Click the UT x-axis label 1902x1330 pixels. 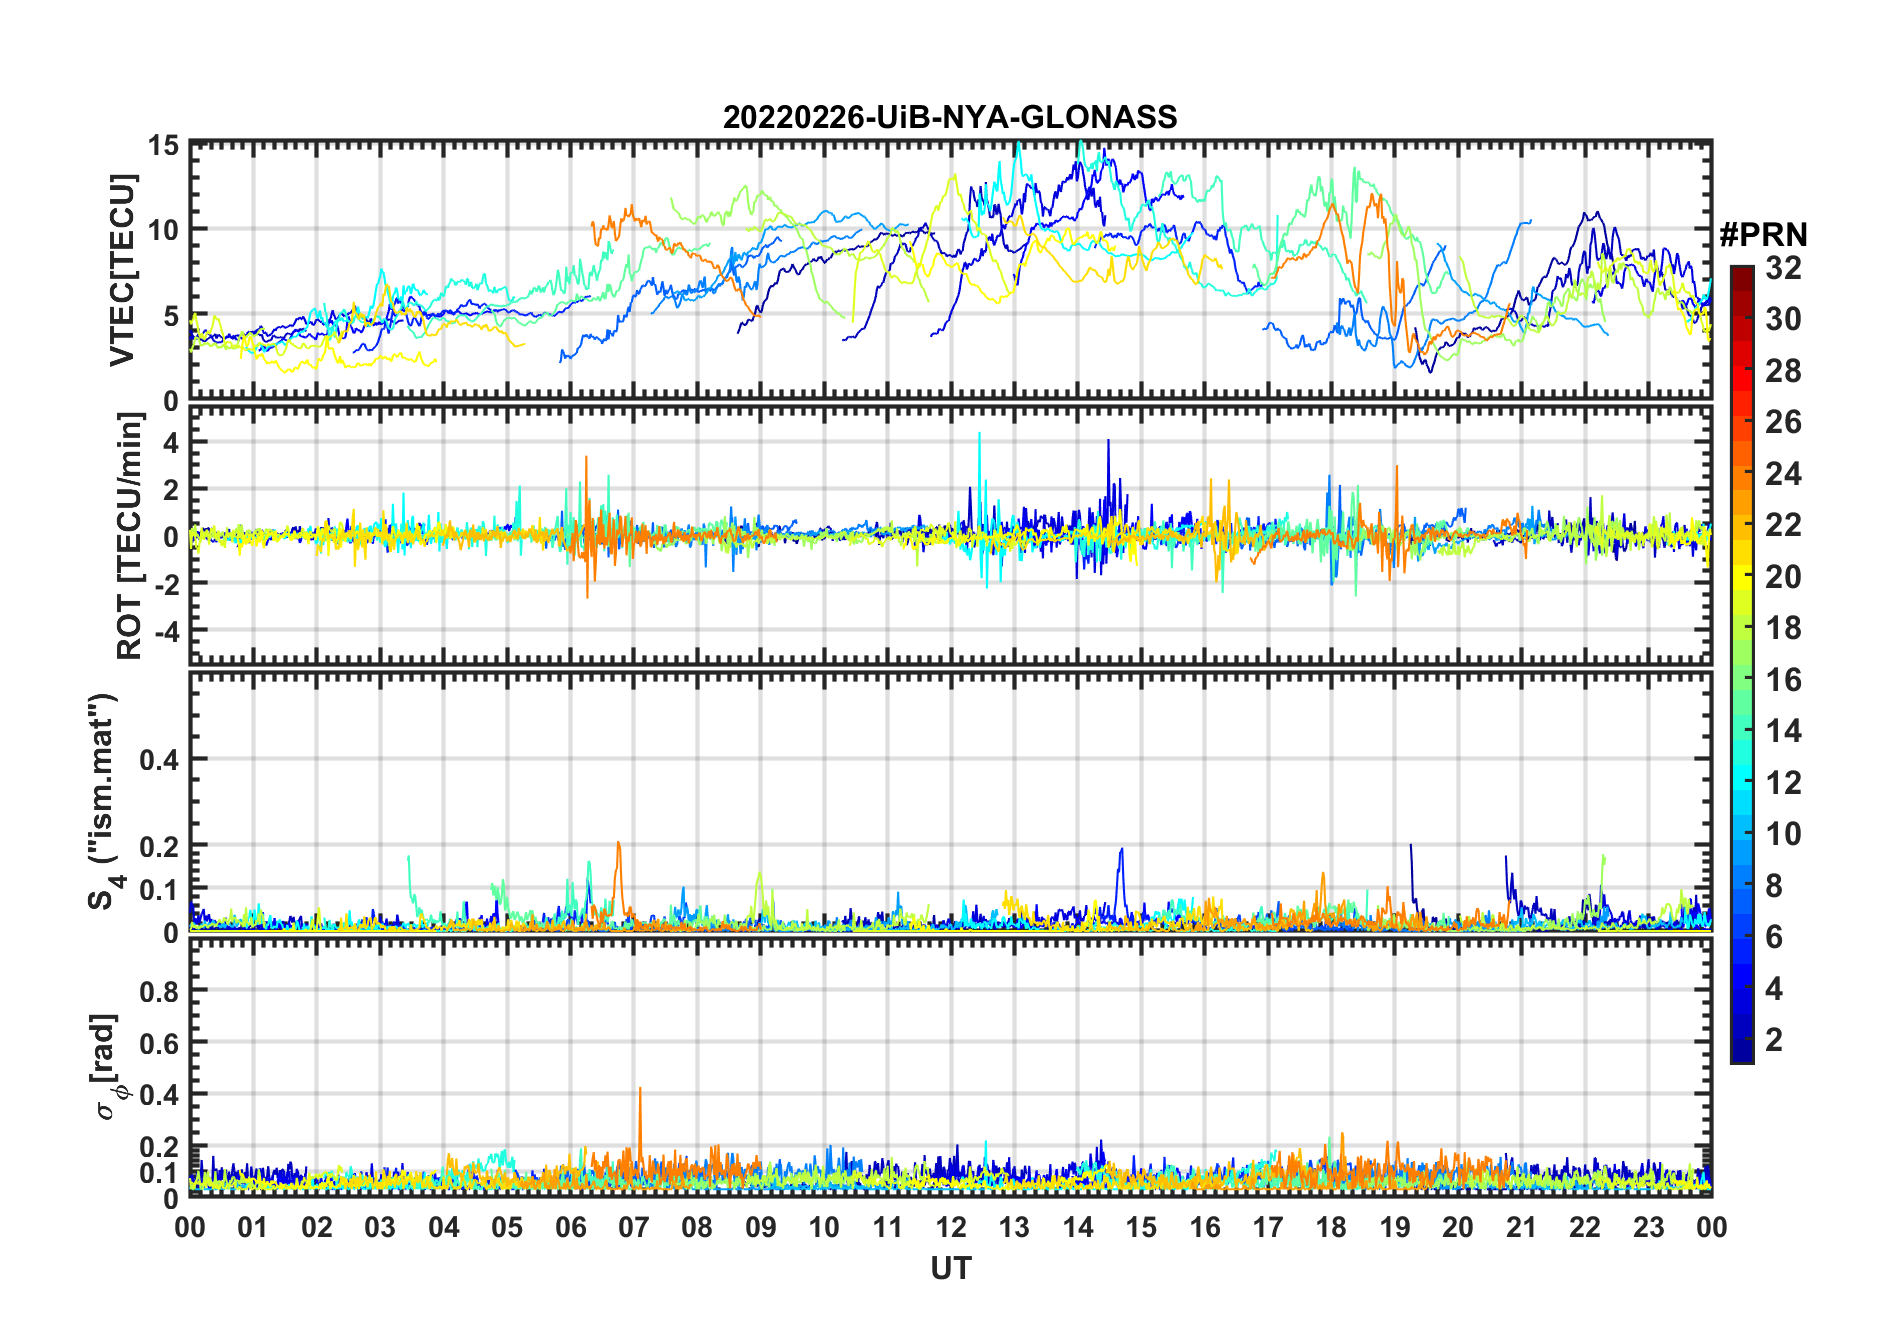pos(950,1268)
